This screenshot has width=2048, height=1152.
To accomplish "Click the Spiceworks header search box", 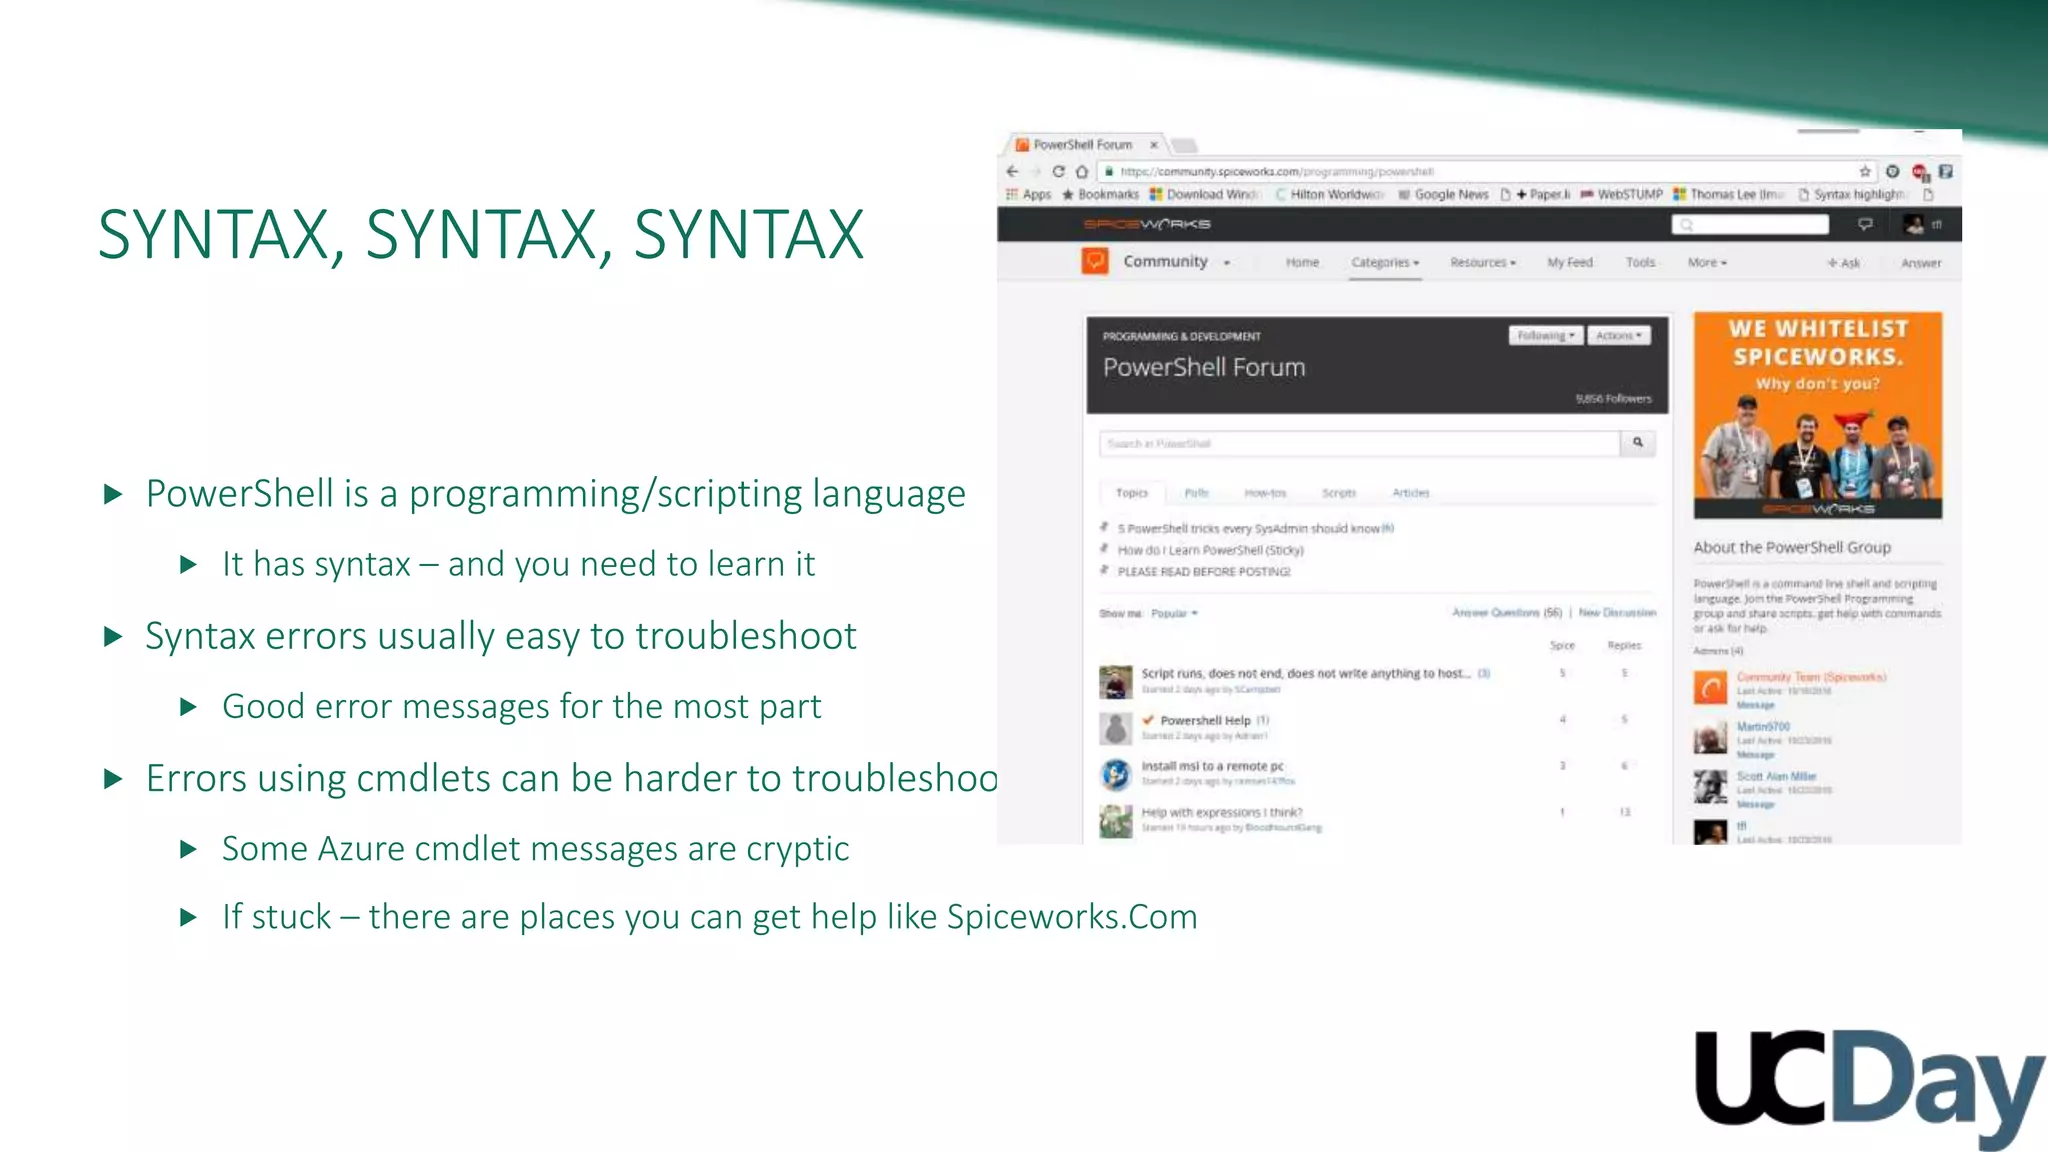I will 1750,224.
